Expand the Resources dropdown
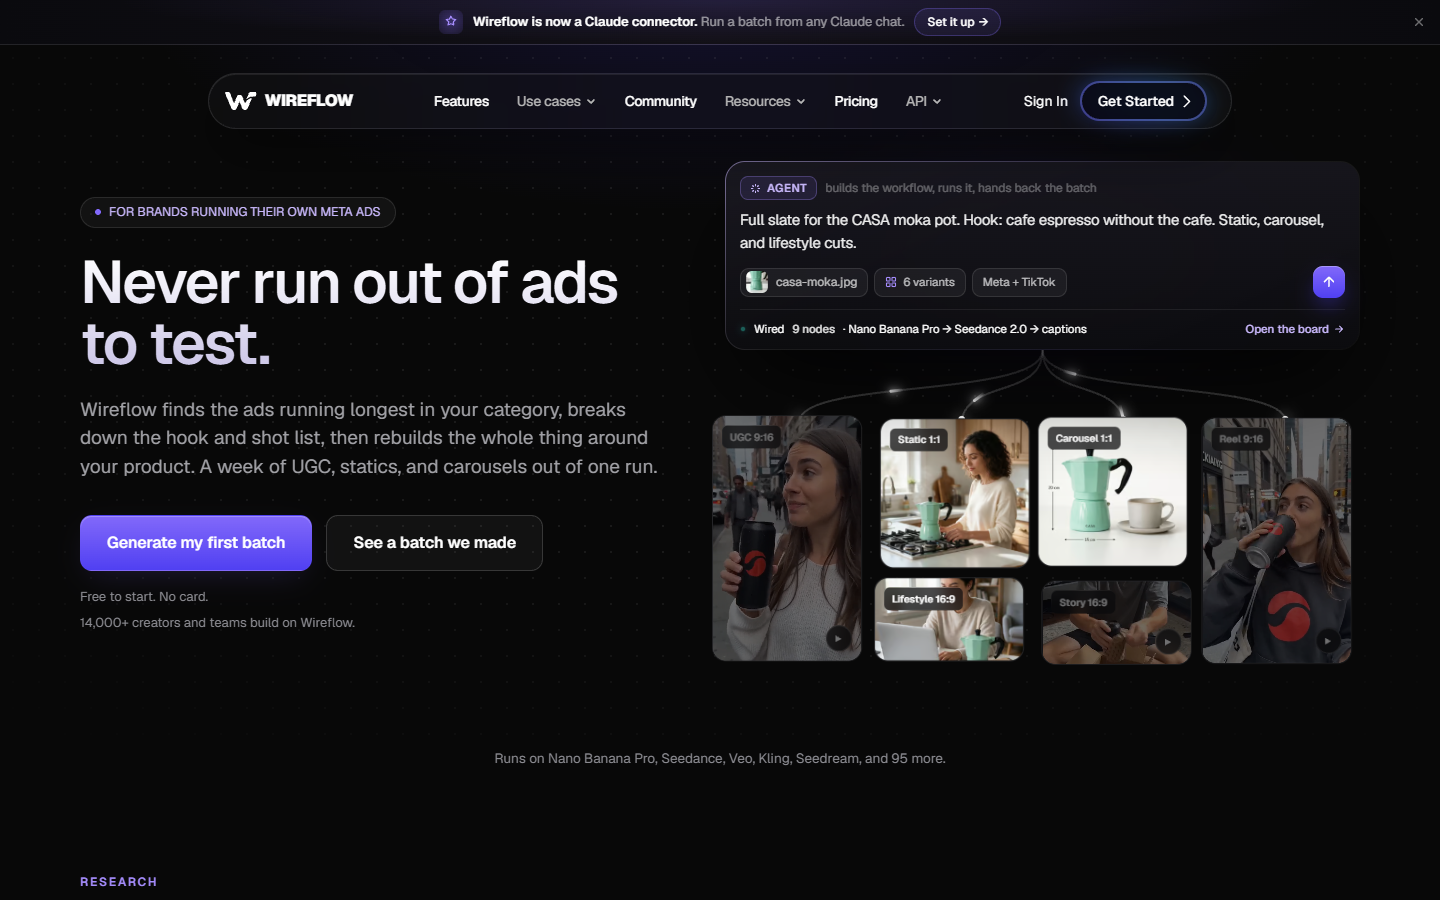 click(x=765, y=101)
